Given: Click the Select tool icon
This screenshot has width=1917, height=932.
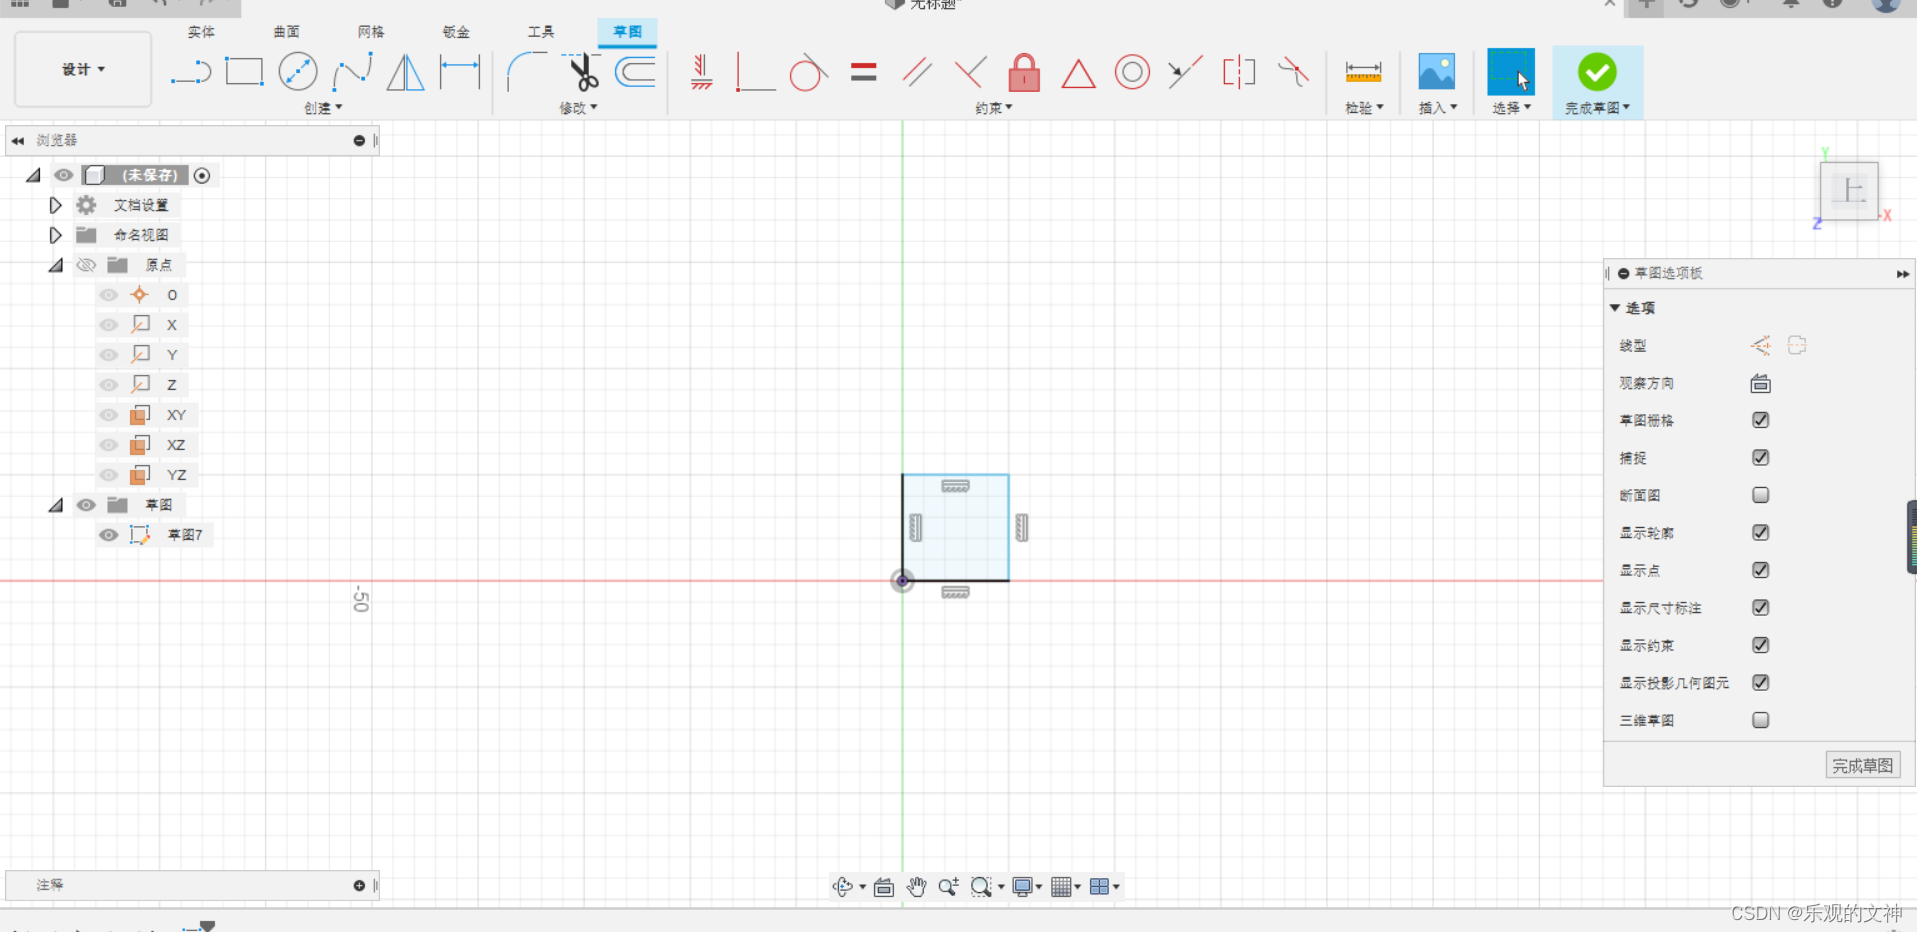Looking at the screenshot, I should [1511, 72].
